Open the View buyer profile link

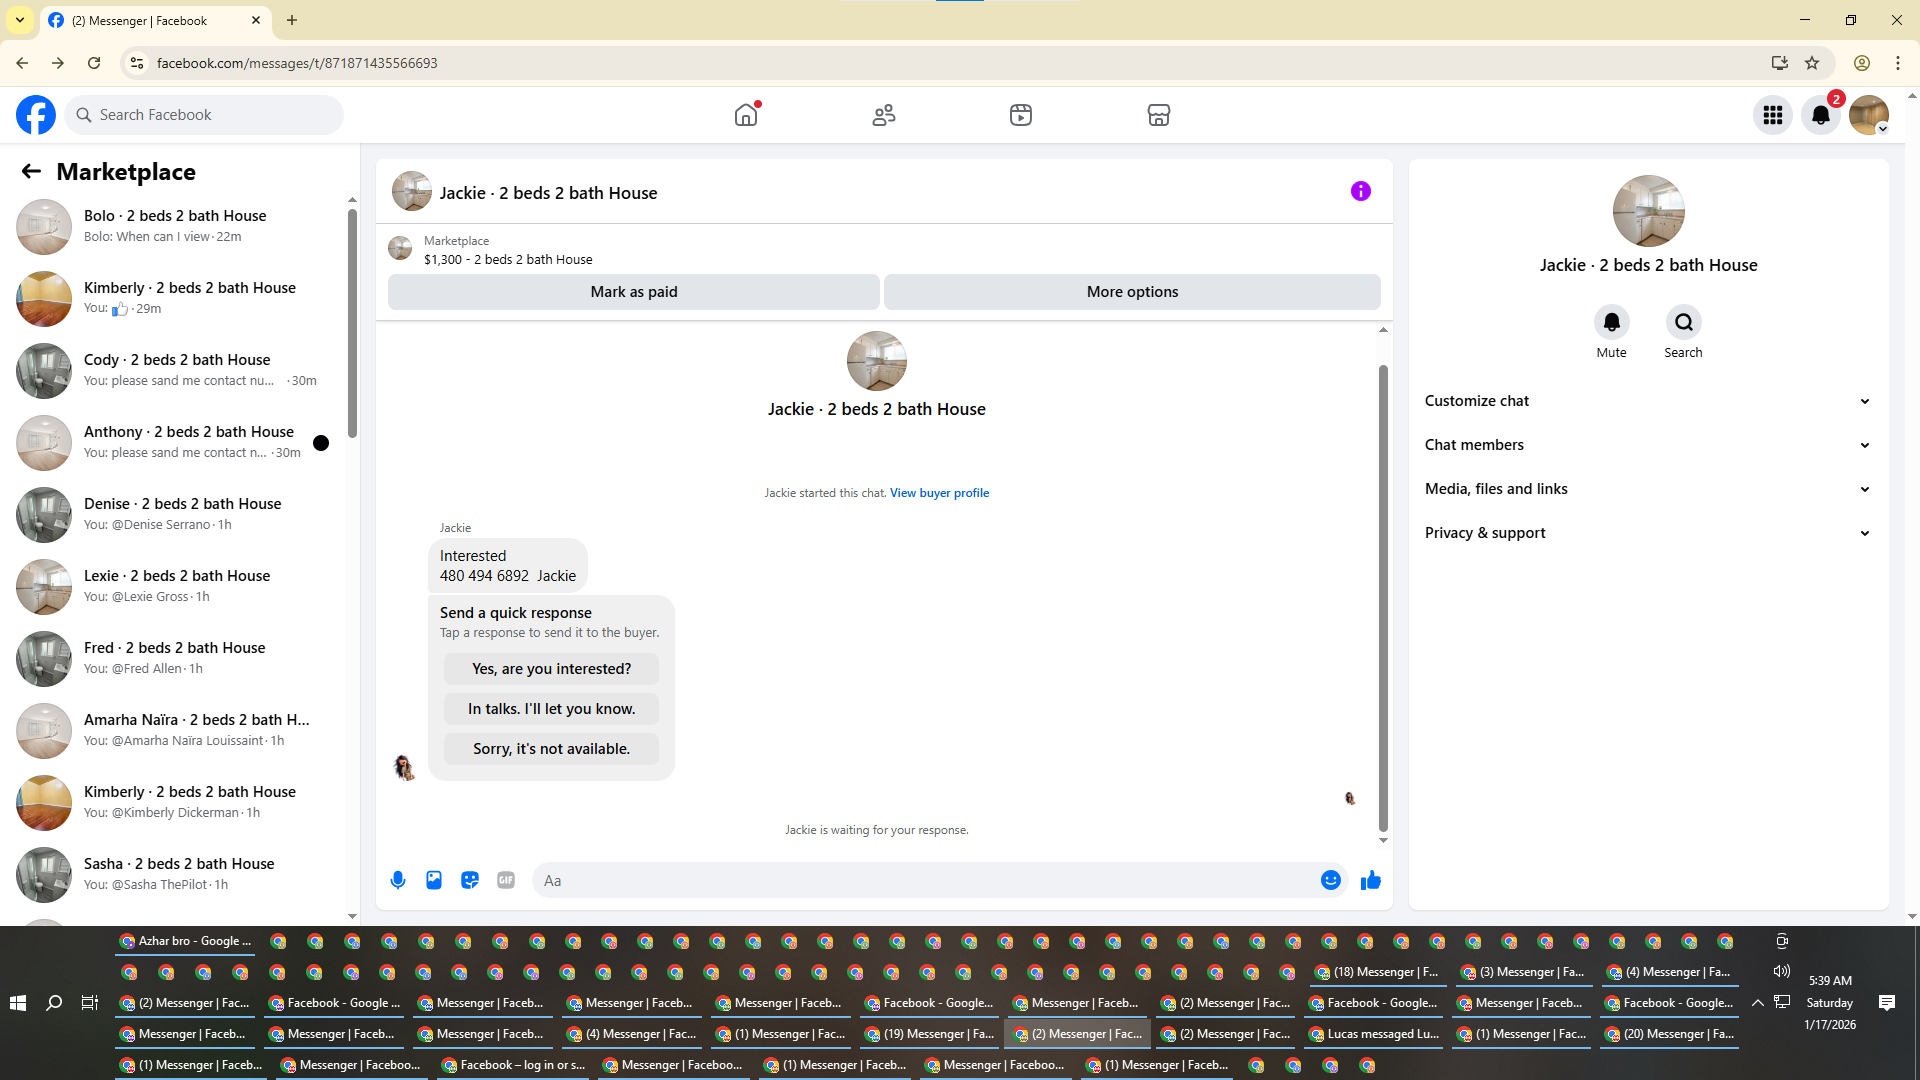pos(939,493)
